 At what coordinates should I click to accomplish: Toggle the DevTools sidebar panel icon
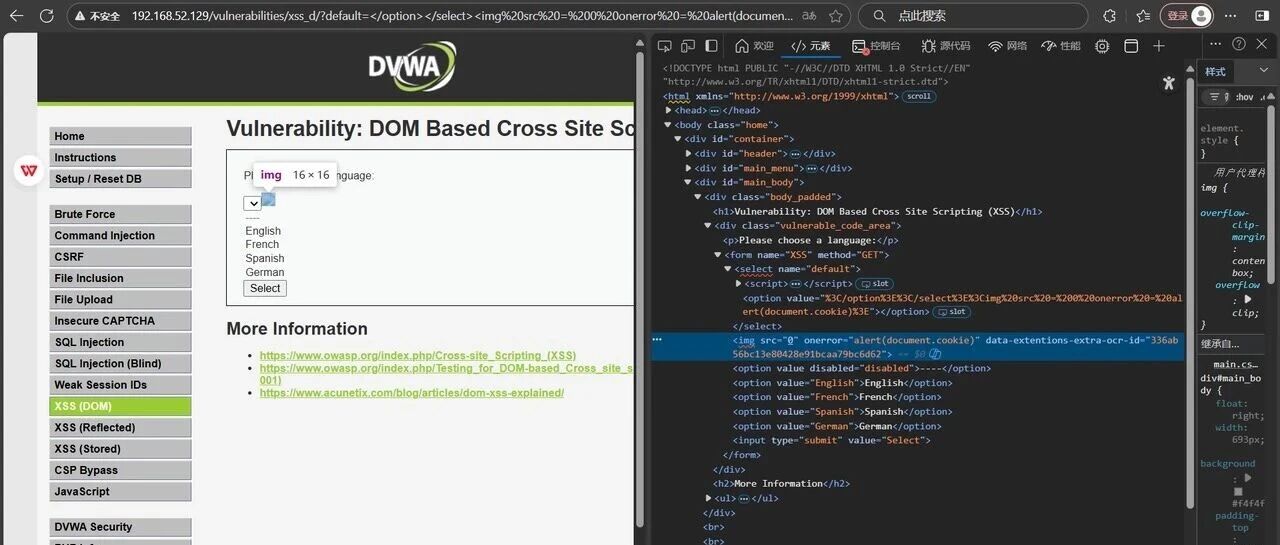712,46
